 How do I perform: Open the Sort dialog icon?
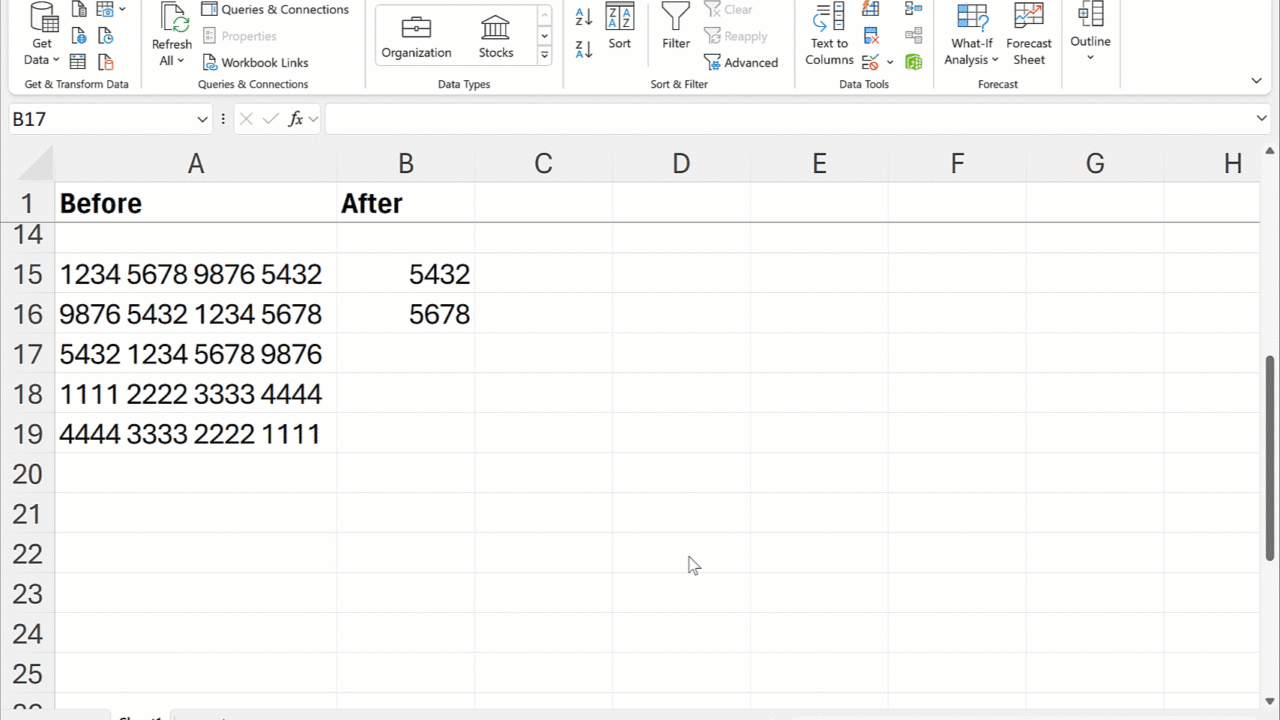pyautogui.click(x=620, y=26)
